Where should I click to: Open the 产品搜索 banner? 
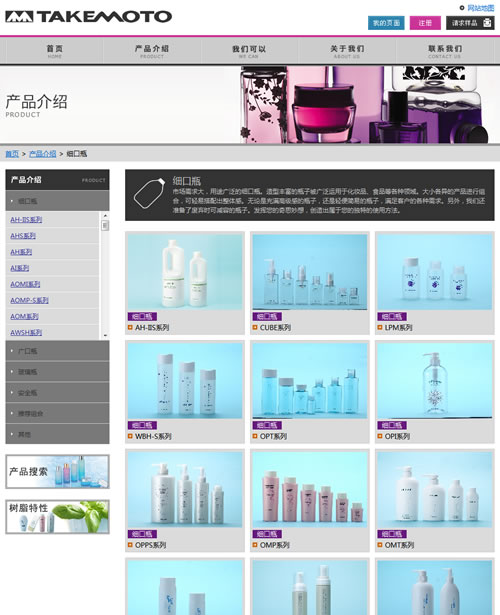click(x=57, y=471)
